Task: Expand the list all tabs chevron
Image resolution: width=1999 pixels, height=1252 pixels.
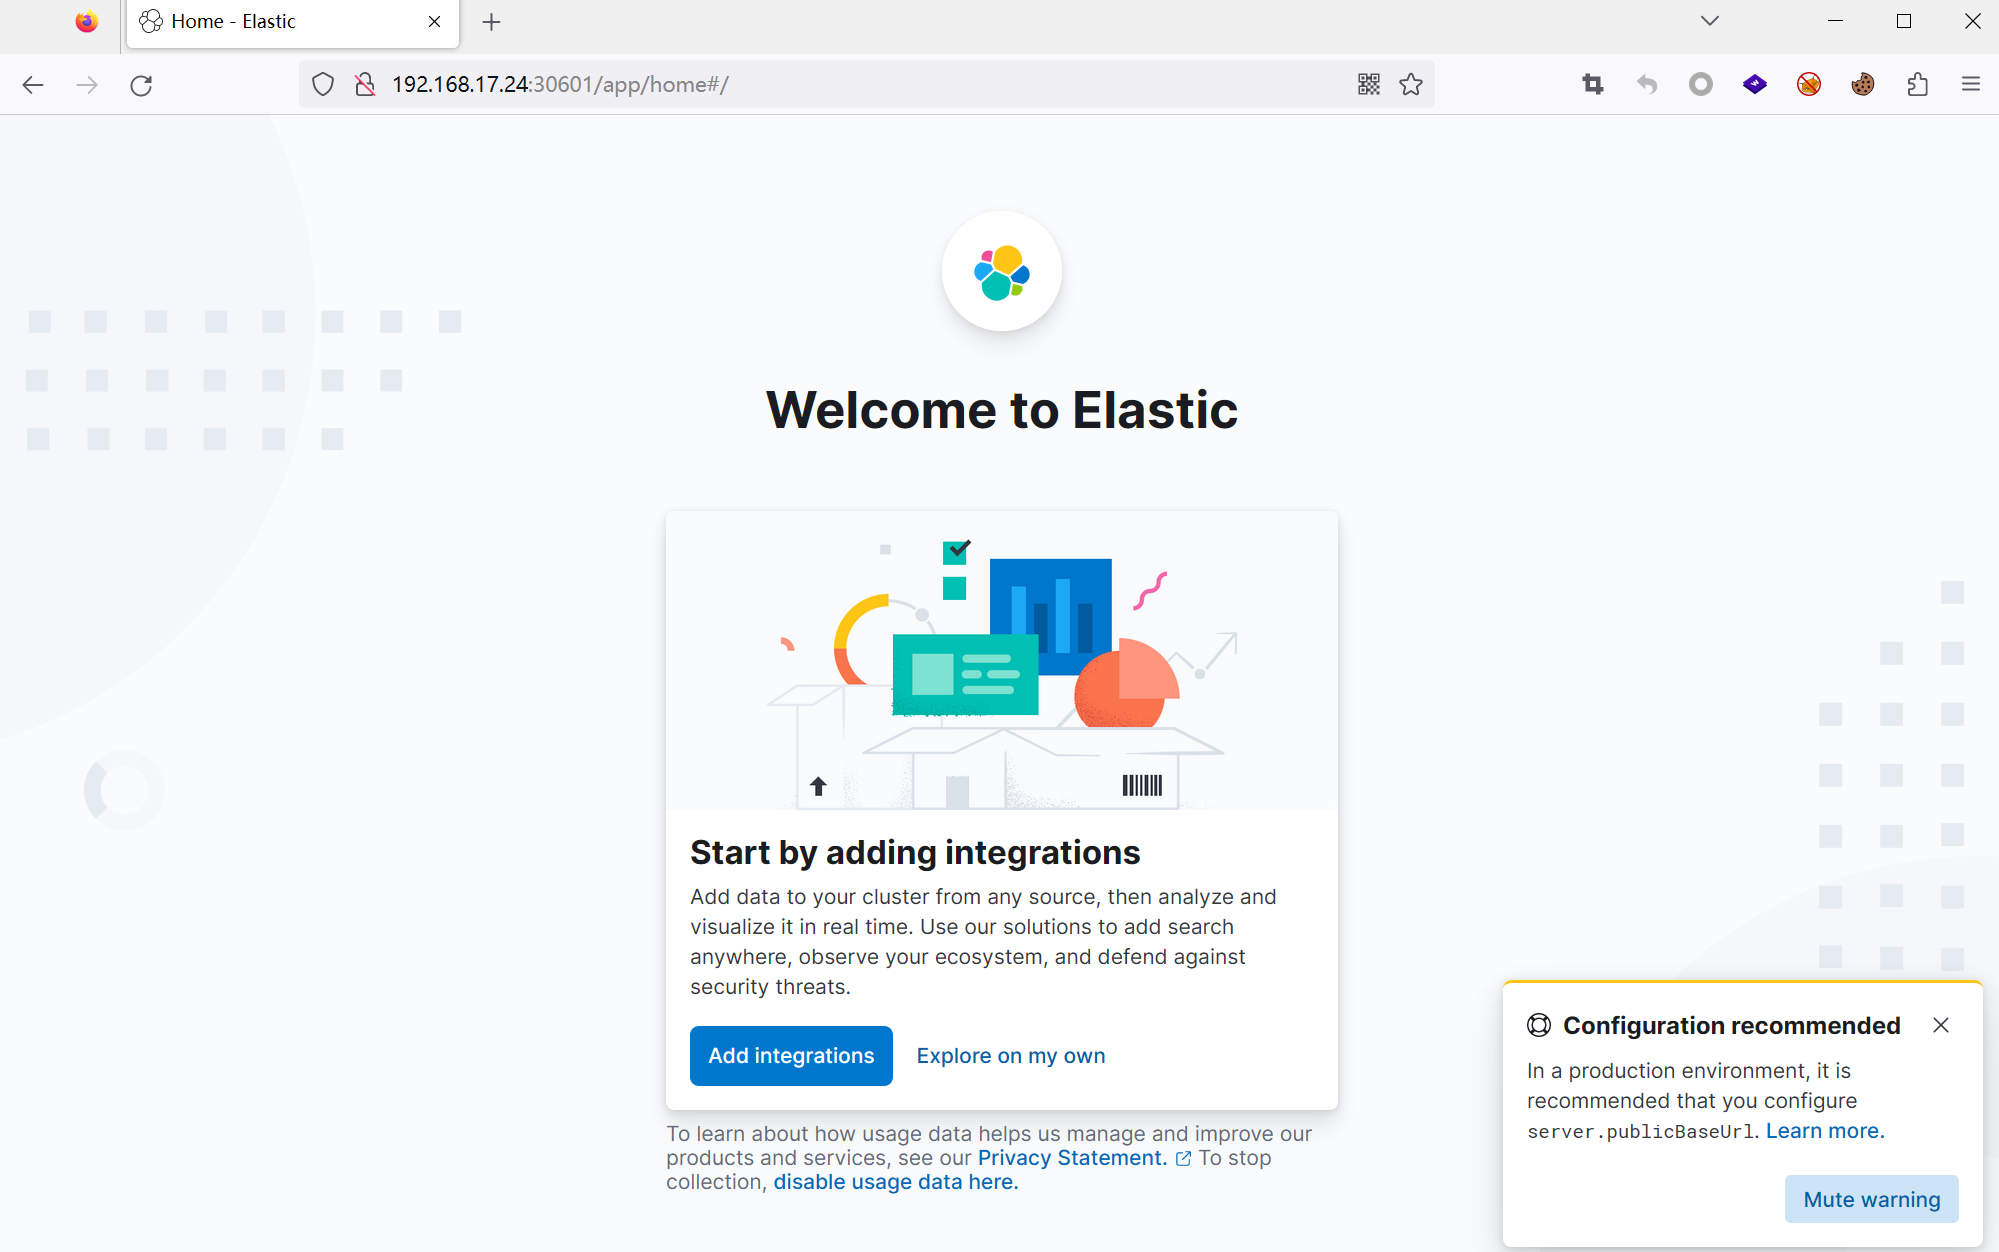Action: click(1709, 21)
